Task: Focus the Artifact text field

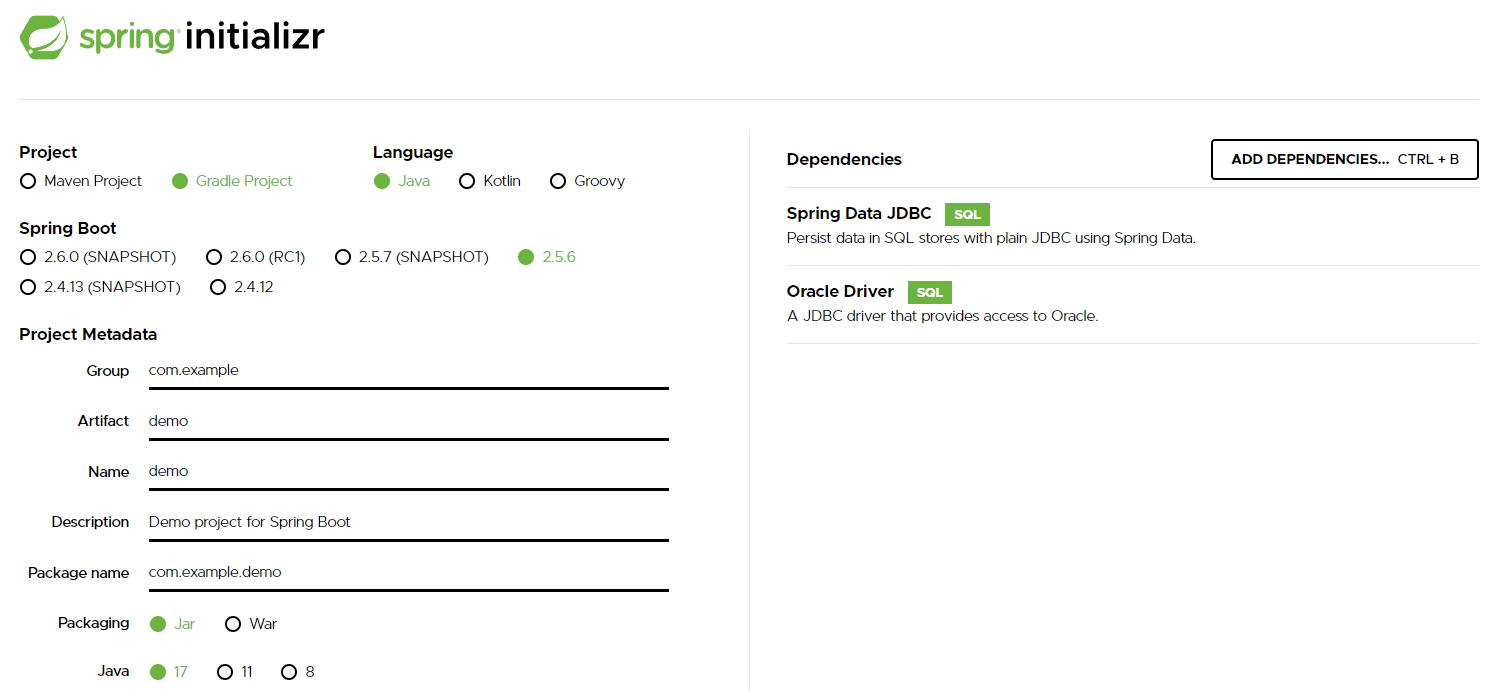Action: 408,421
